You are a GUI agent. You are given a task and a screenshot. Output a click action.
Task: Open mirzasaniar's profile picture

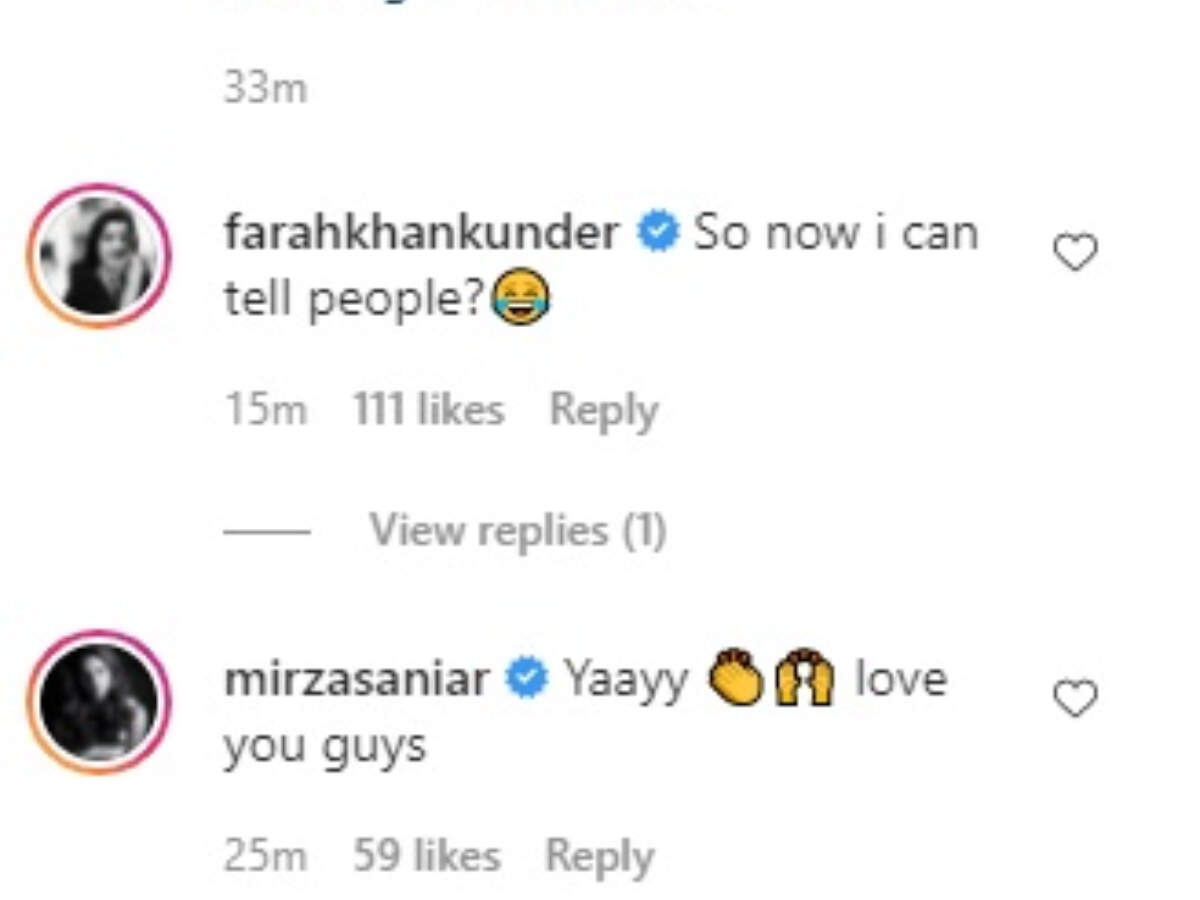coord(98,703)
